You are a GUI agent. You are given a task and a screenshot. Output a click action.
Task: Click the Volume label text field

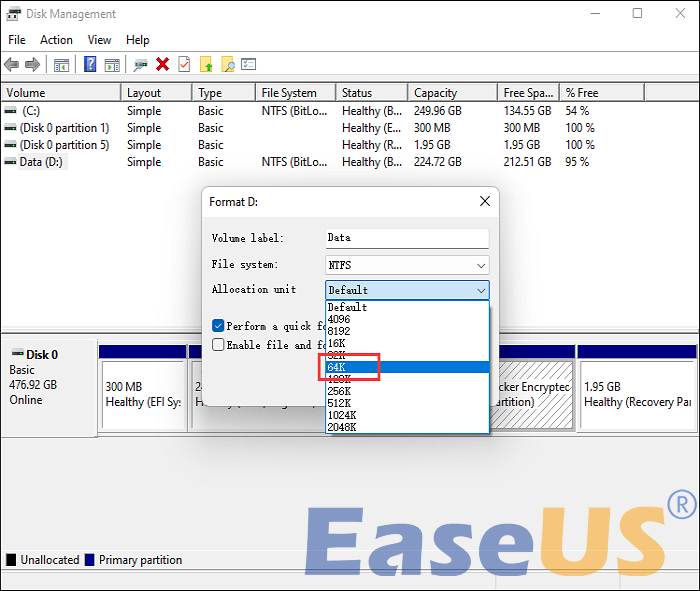407,238
